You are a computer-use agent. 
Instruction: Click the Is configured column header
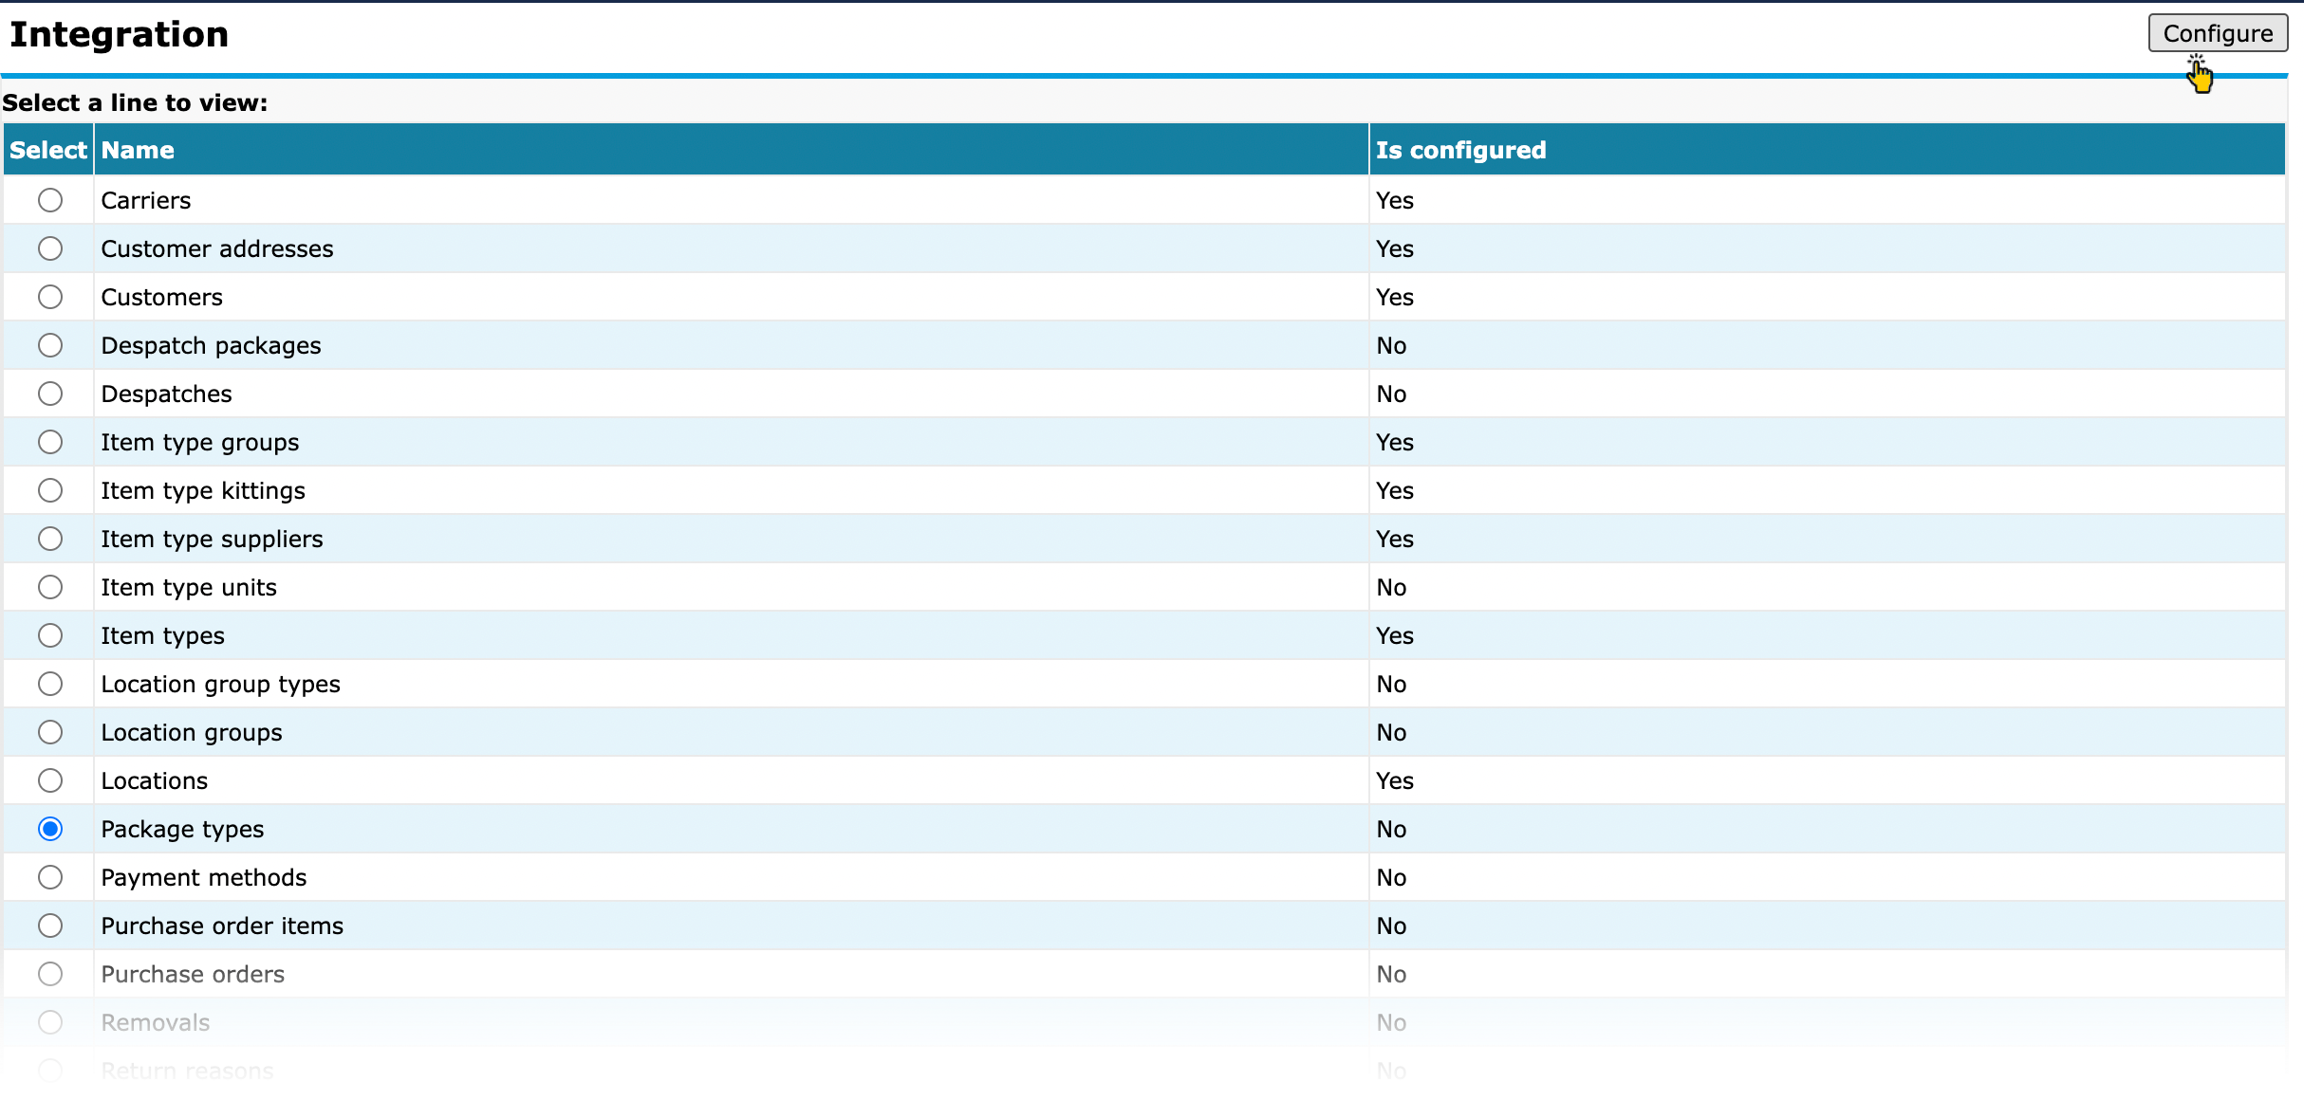[1460, 150]
